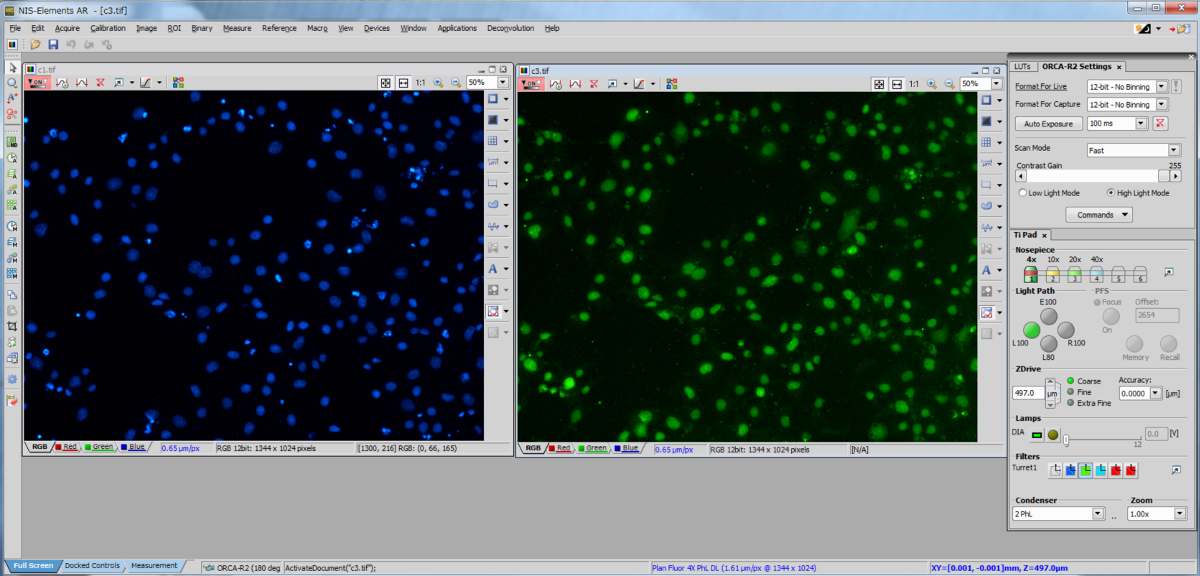Select Fine ZDrive step mode

click(1071, 392)
